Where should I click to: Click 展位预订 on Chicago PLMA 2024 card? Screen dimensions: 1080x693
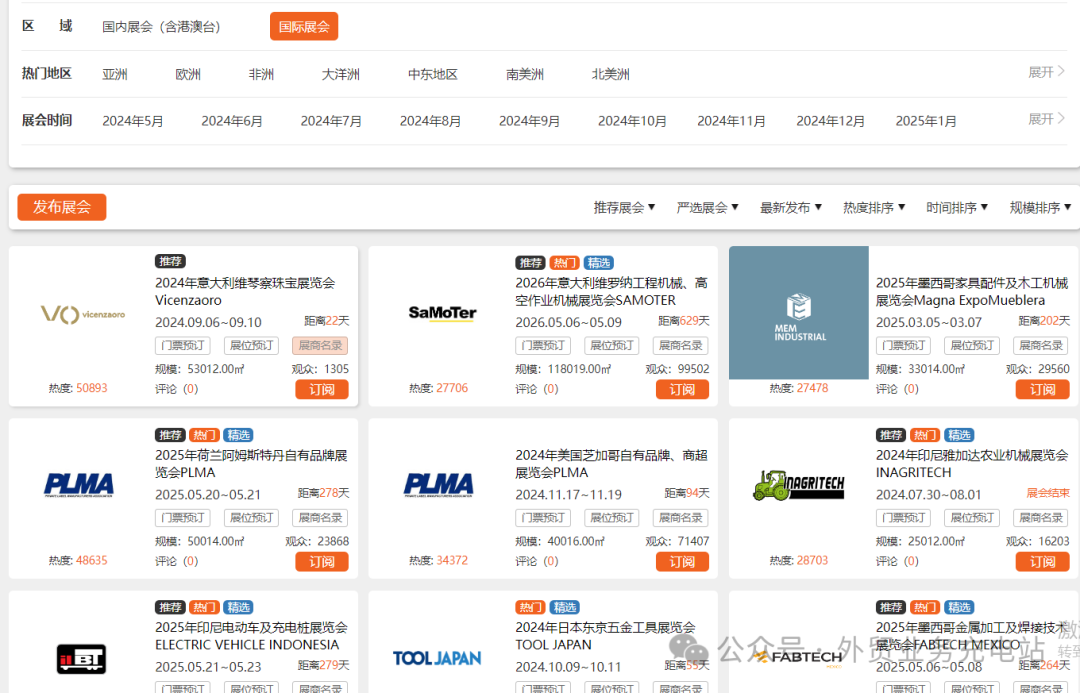612,517
